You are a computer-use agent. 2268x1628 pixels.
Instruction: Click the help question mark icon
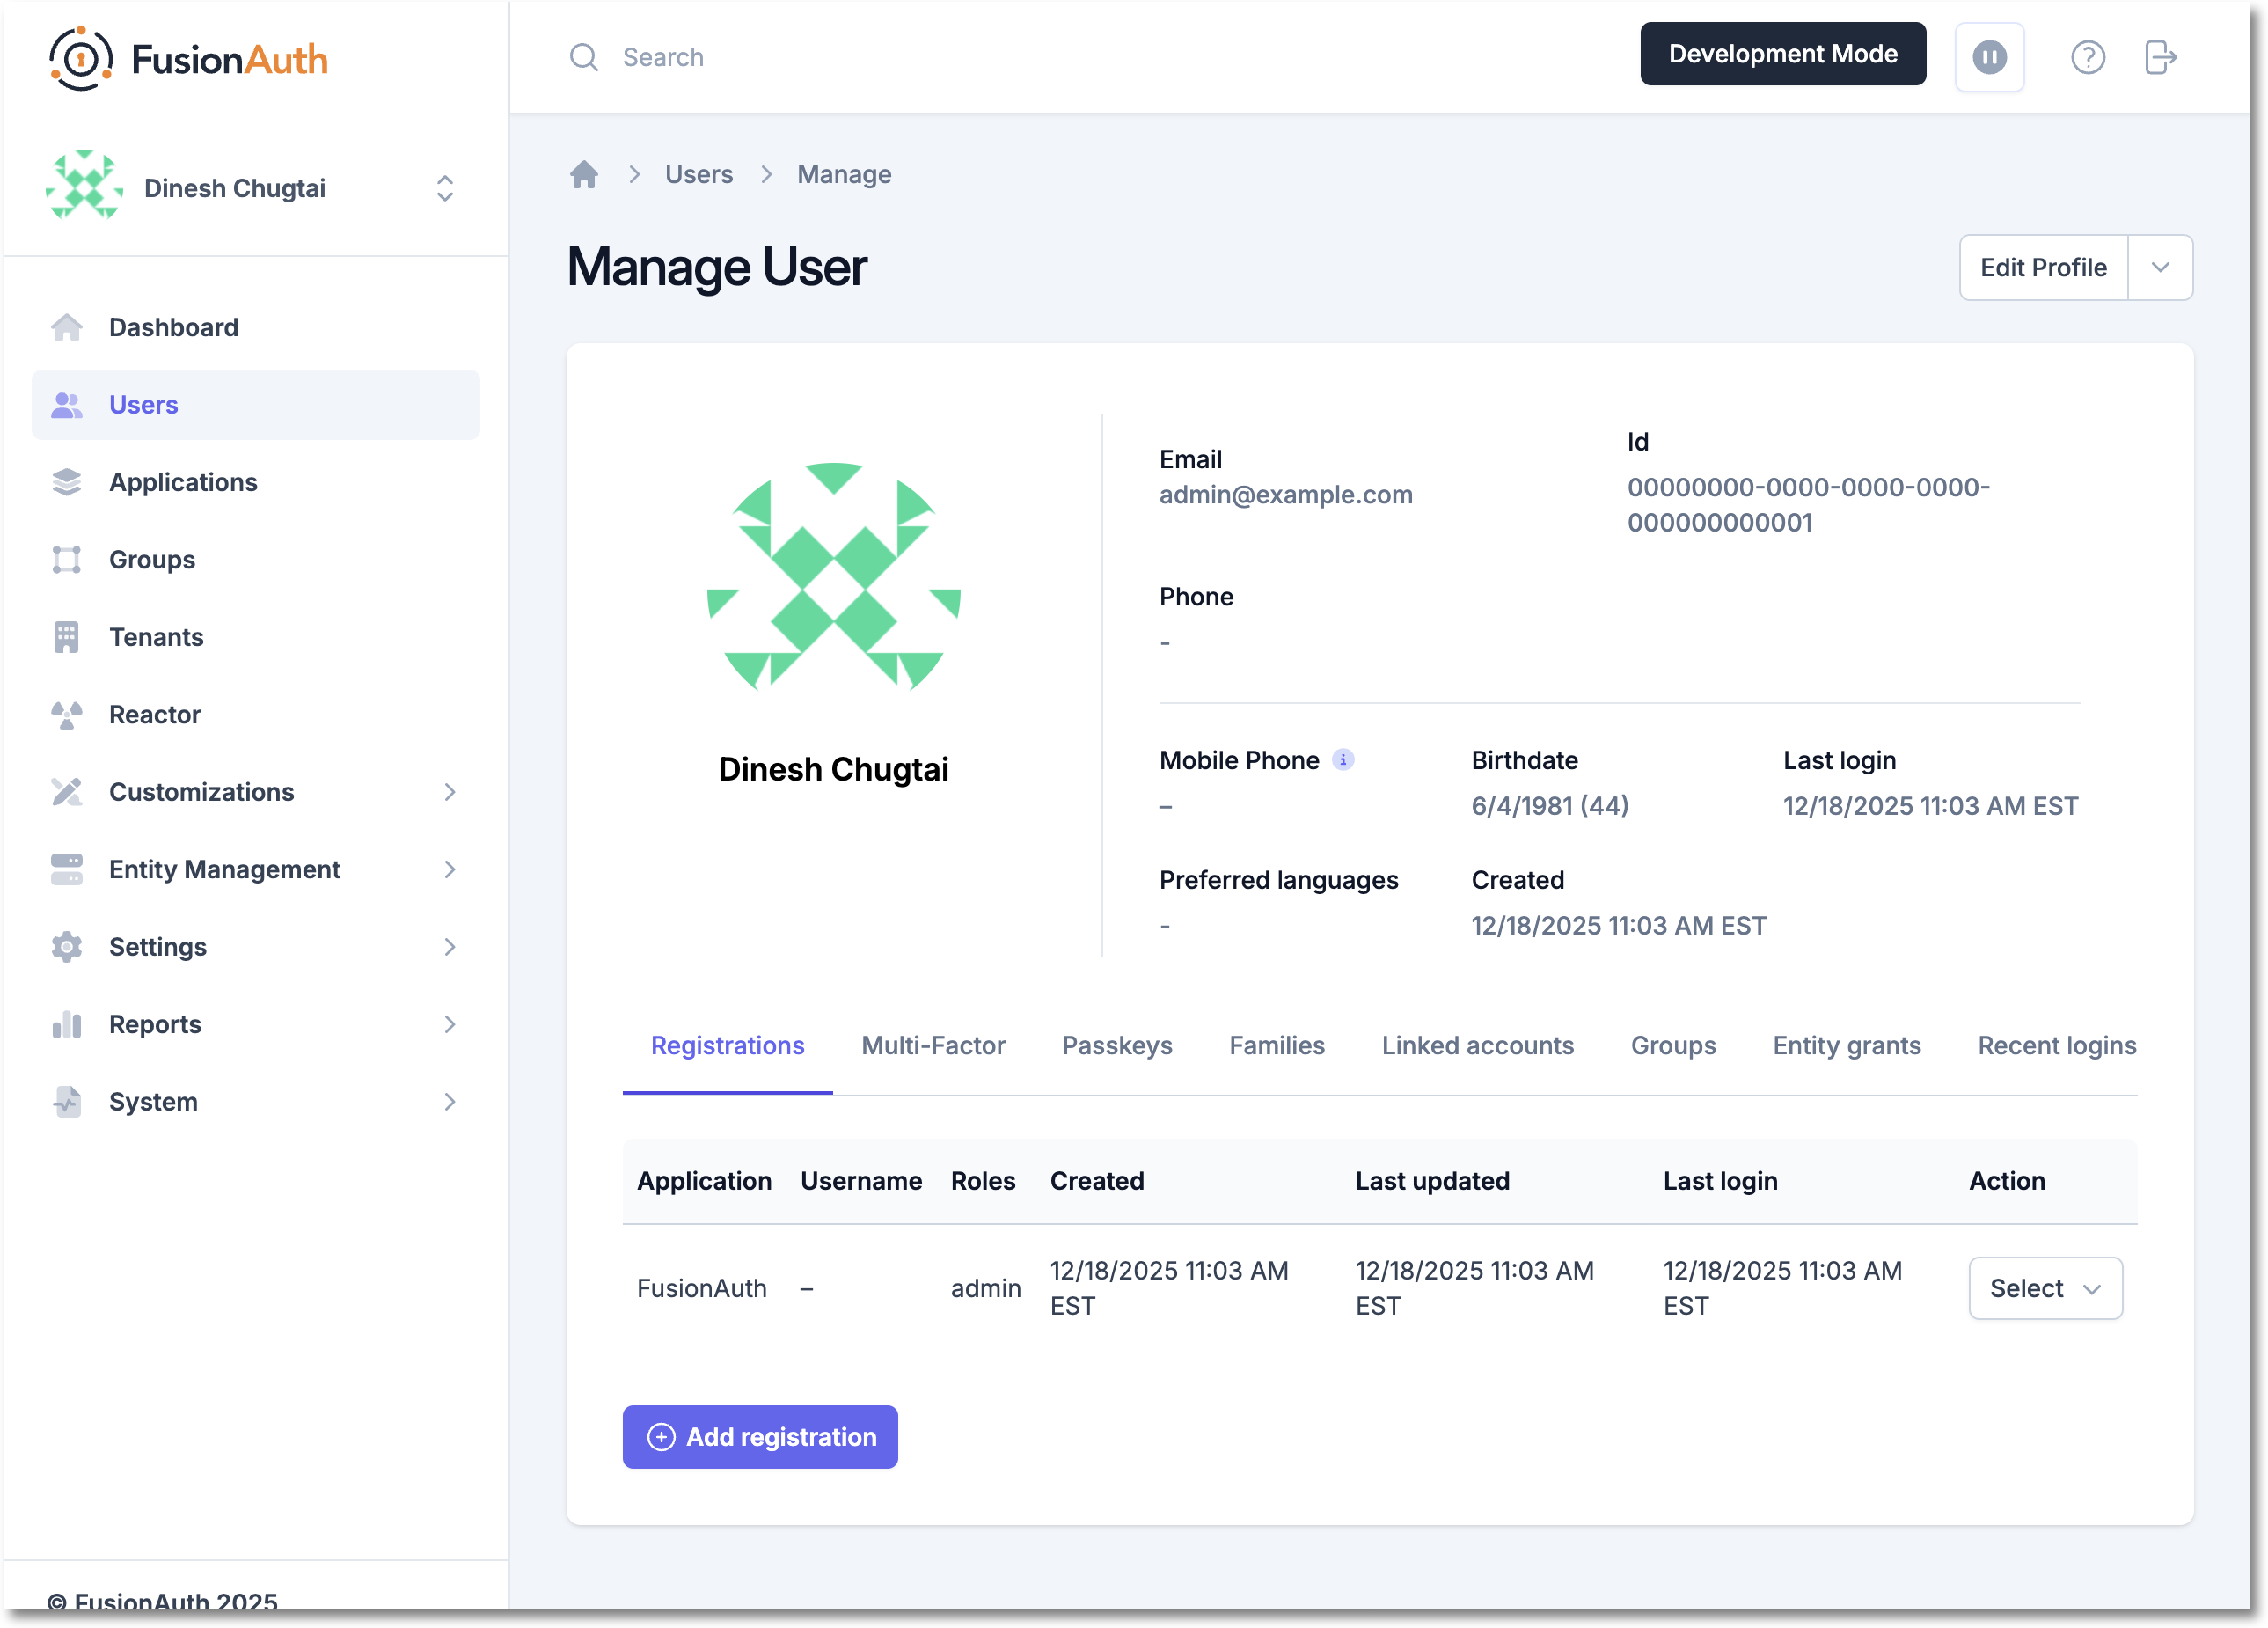2088,57
